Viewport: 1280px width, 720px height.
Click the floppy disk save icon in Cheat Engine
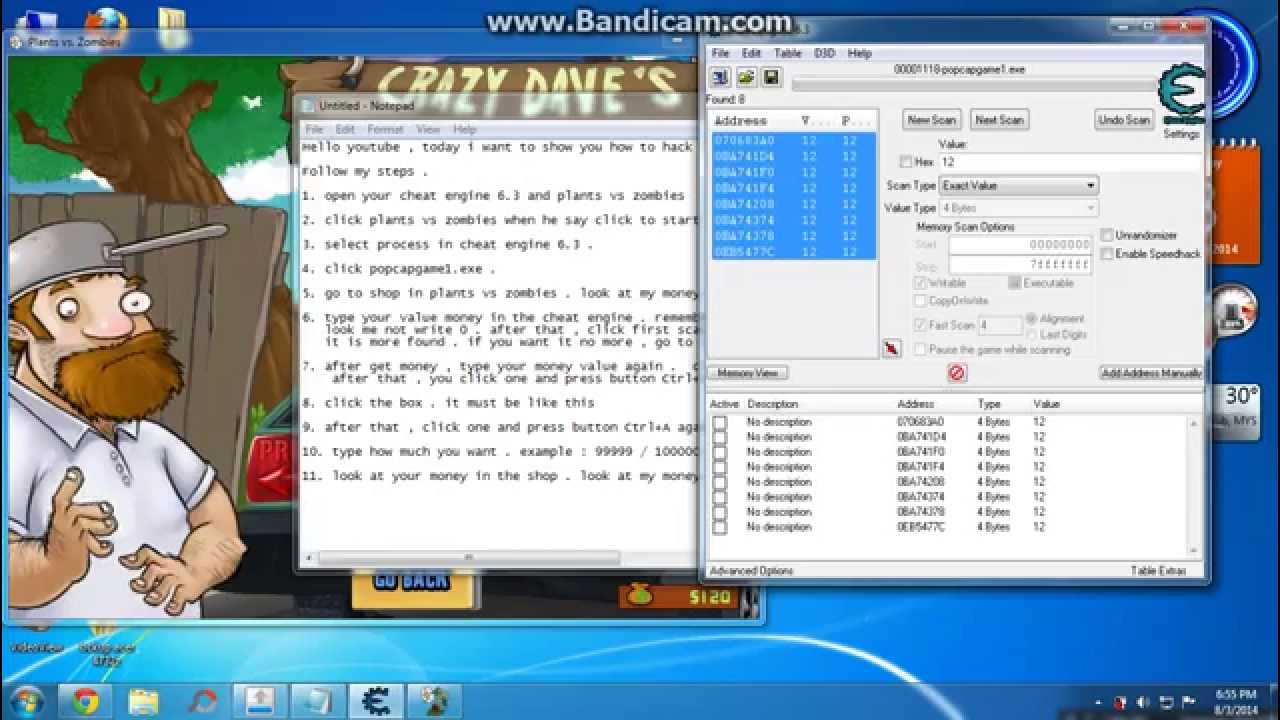coord(771,77)
